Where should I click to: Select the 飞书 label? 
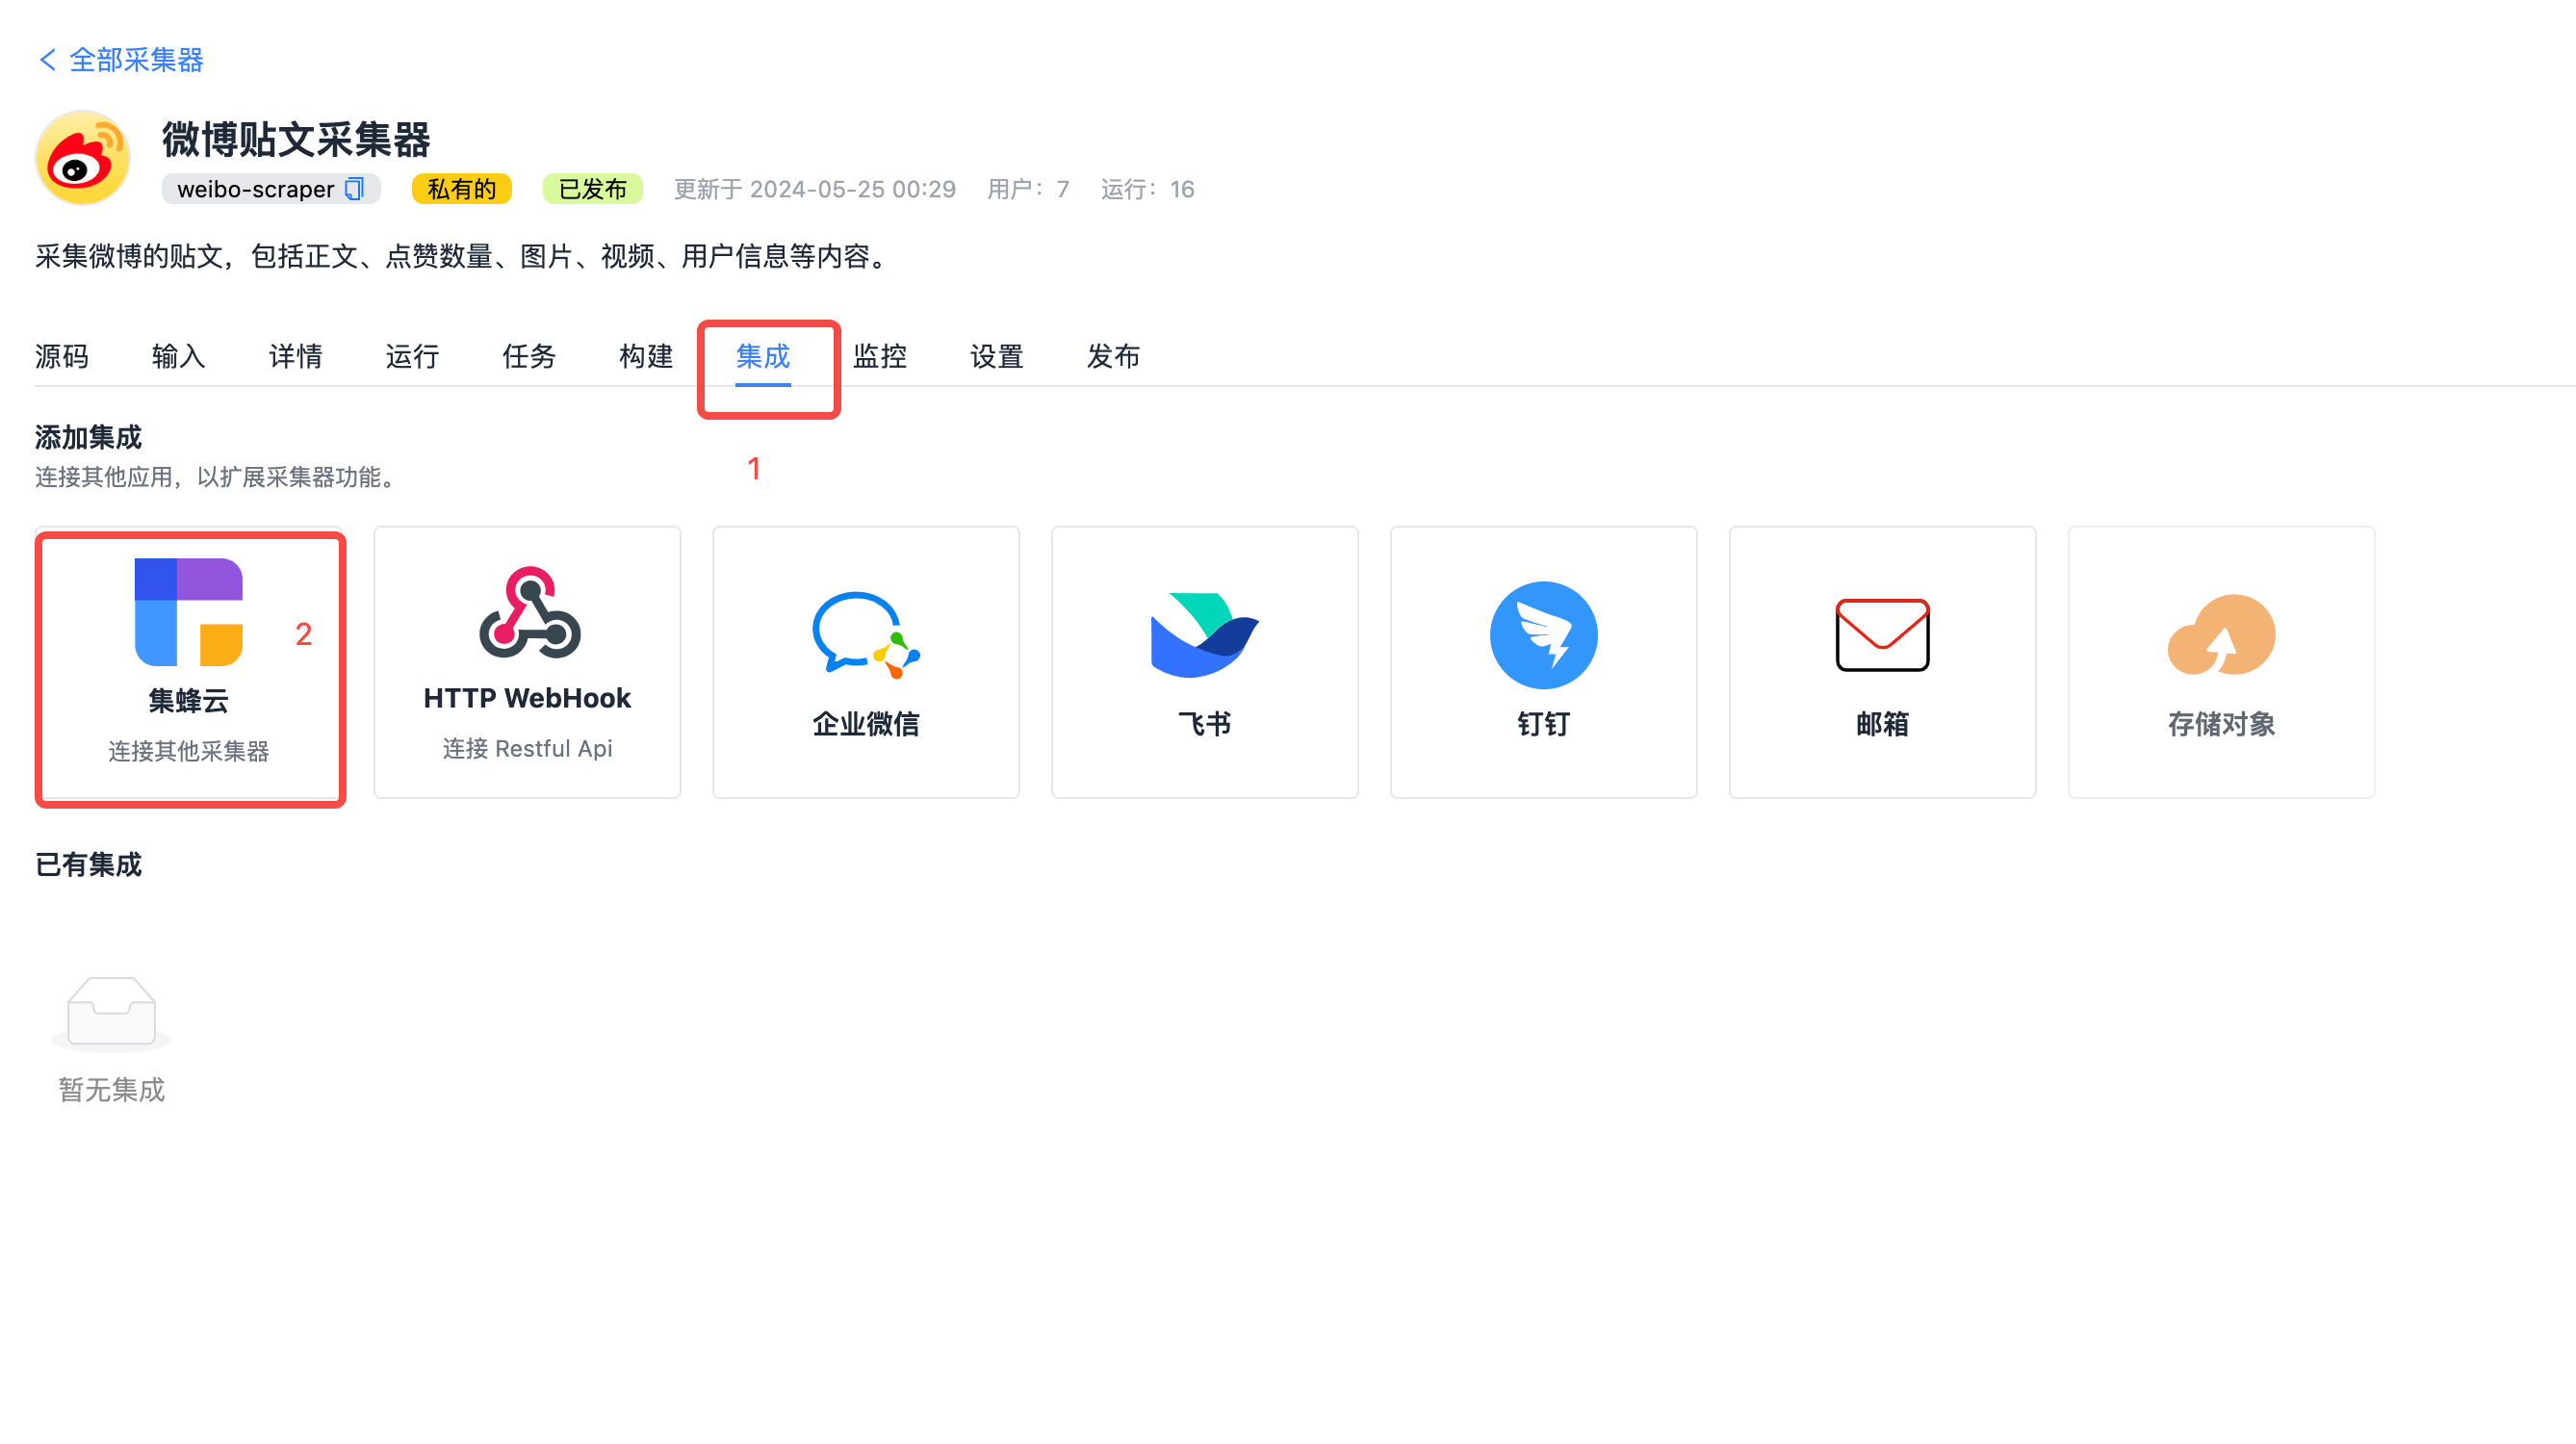tap(1205, 724)
